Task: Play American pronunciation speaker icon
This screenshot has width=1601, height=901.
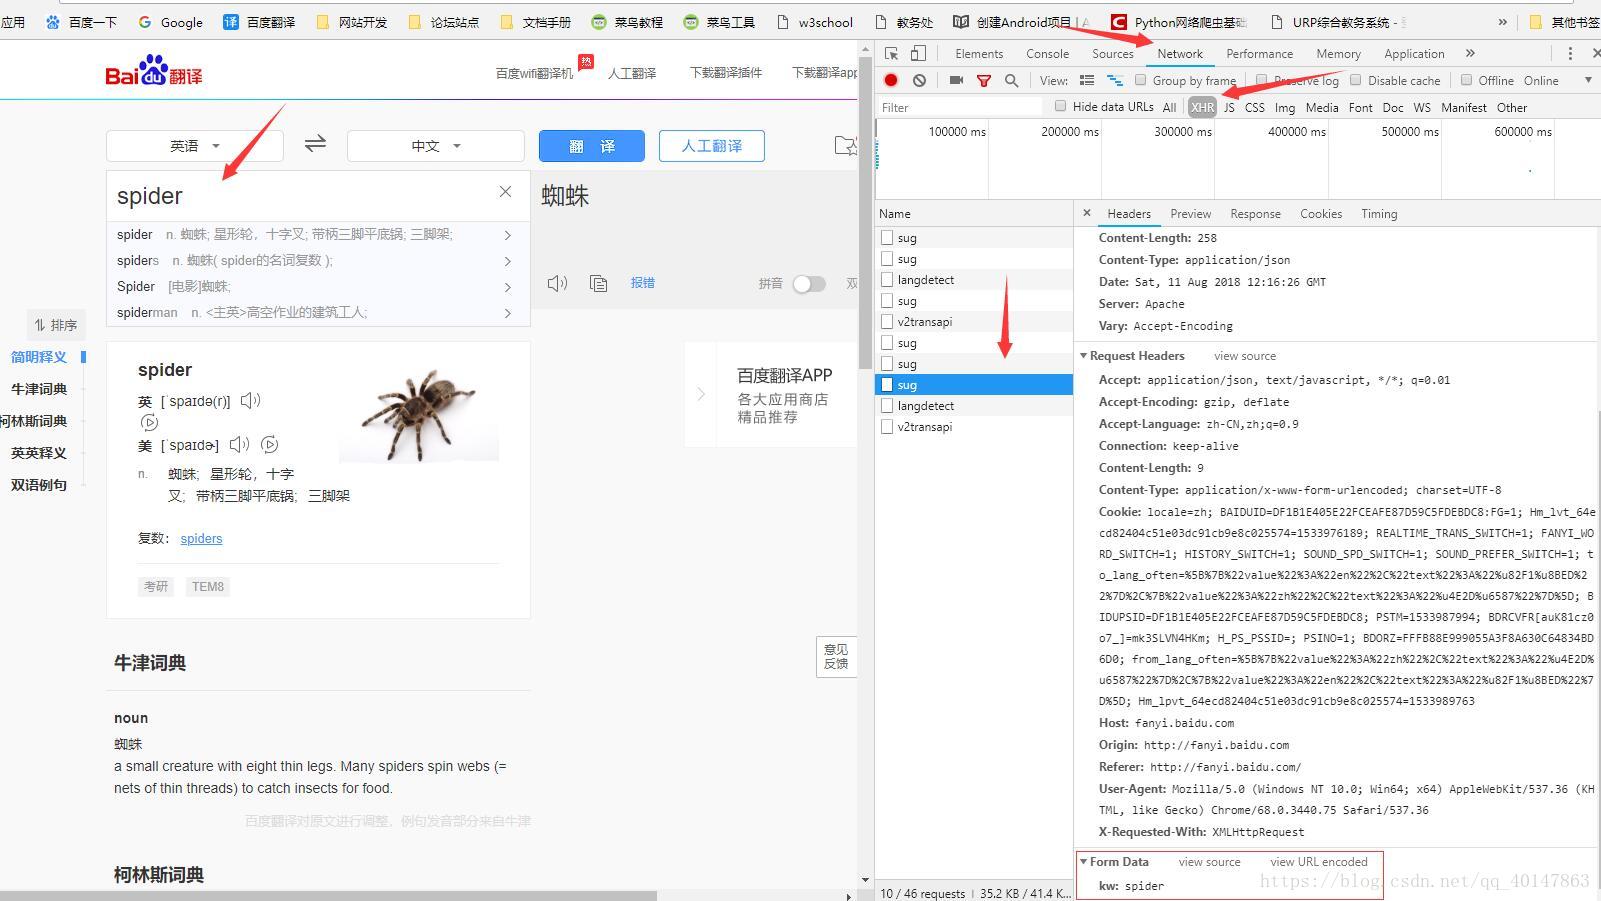Action: click(x=239, y=444)
